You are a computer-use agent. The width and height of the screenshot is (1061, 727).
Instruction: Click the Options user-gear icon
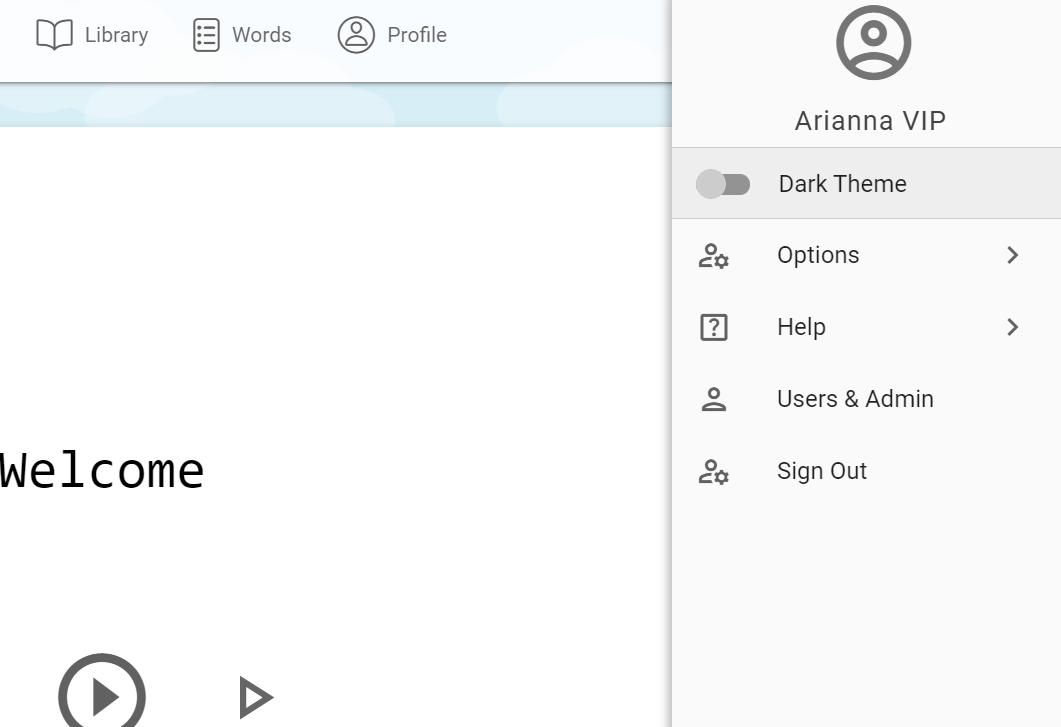tap(713, 256)
